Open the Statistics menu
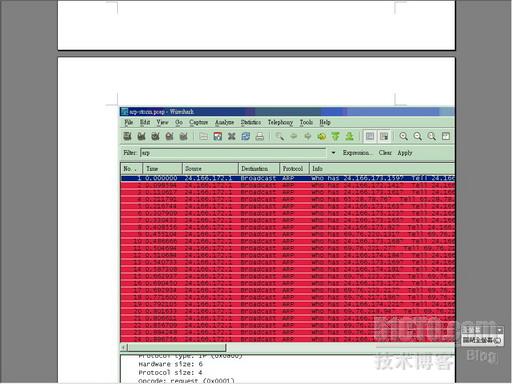The width and height of the screenshot is (512, 384). point(251,122)
